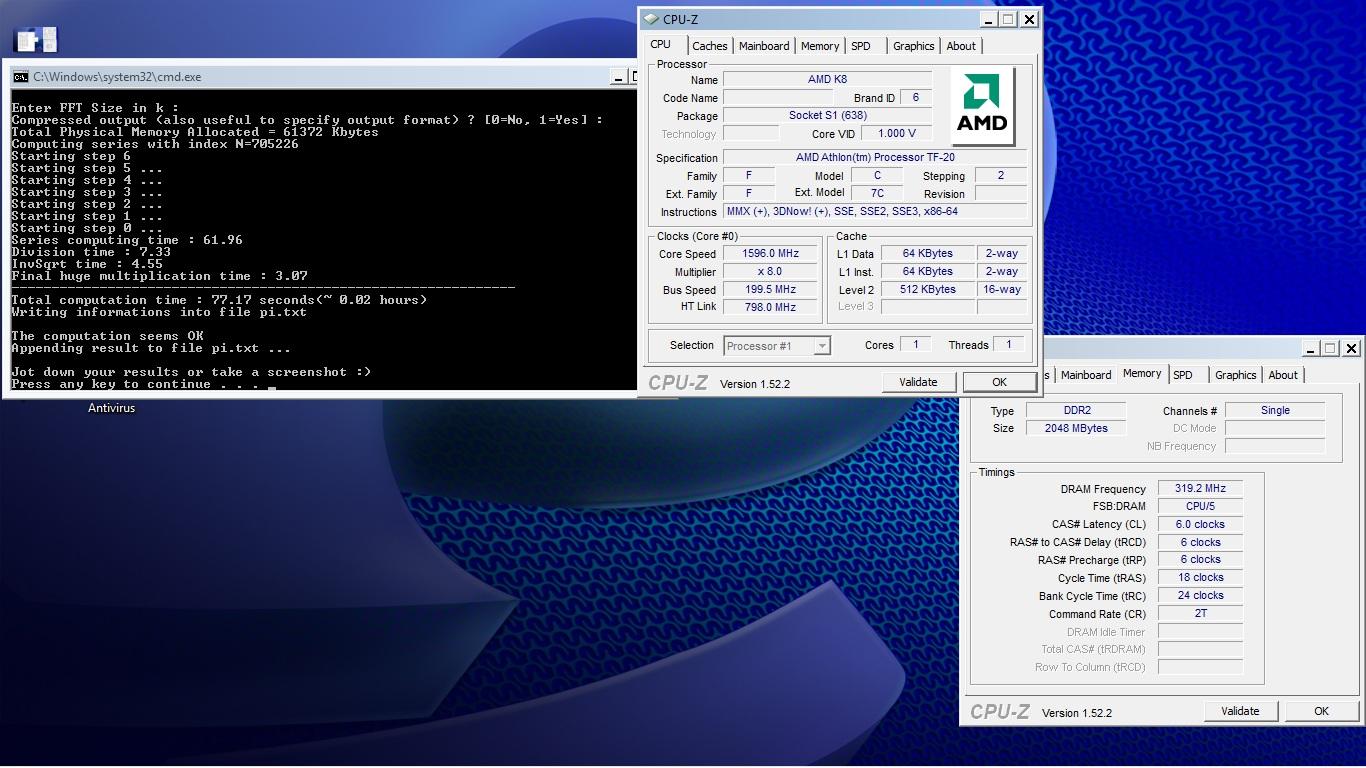The image size is (1366, 768).
Task: Close the rear Memory CPU-Z window
Action: (1351, 348)
